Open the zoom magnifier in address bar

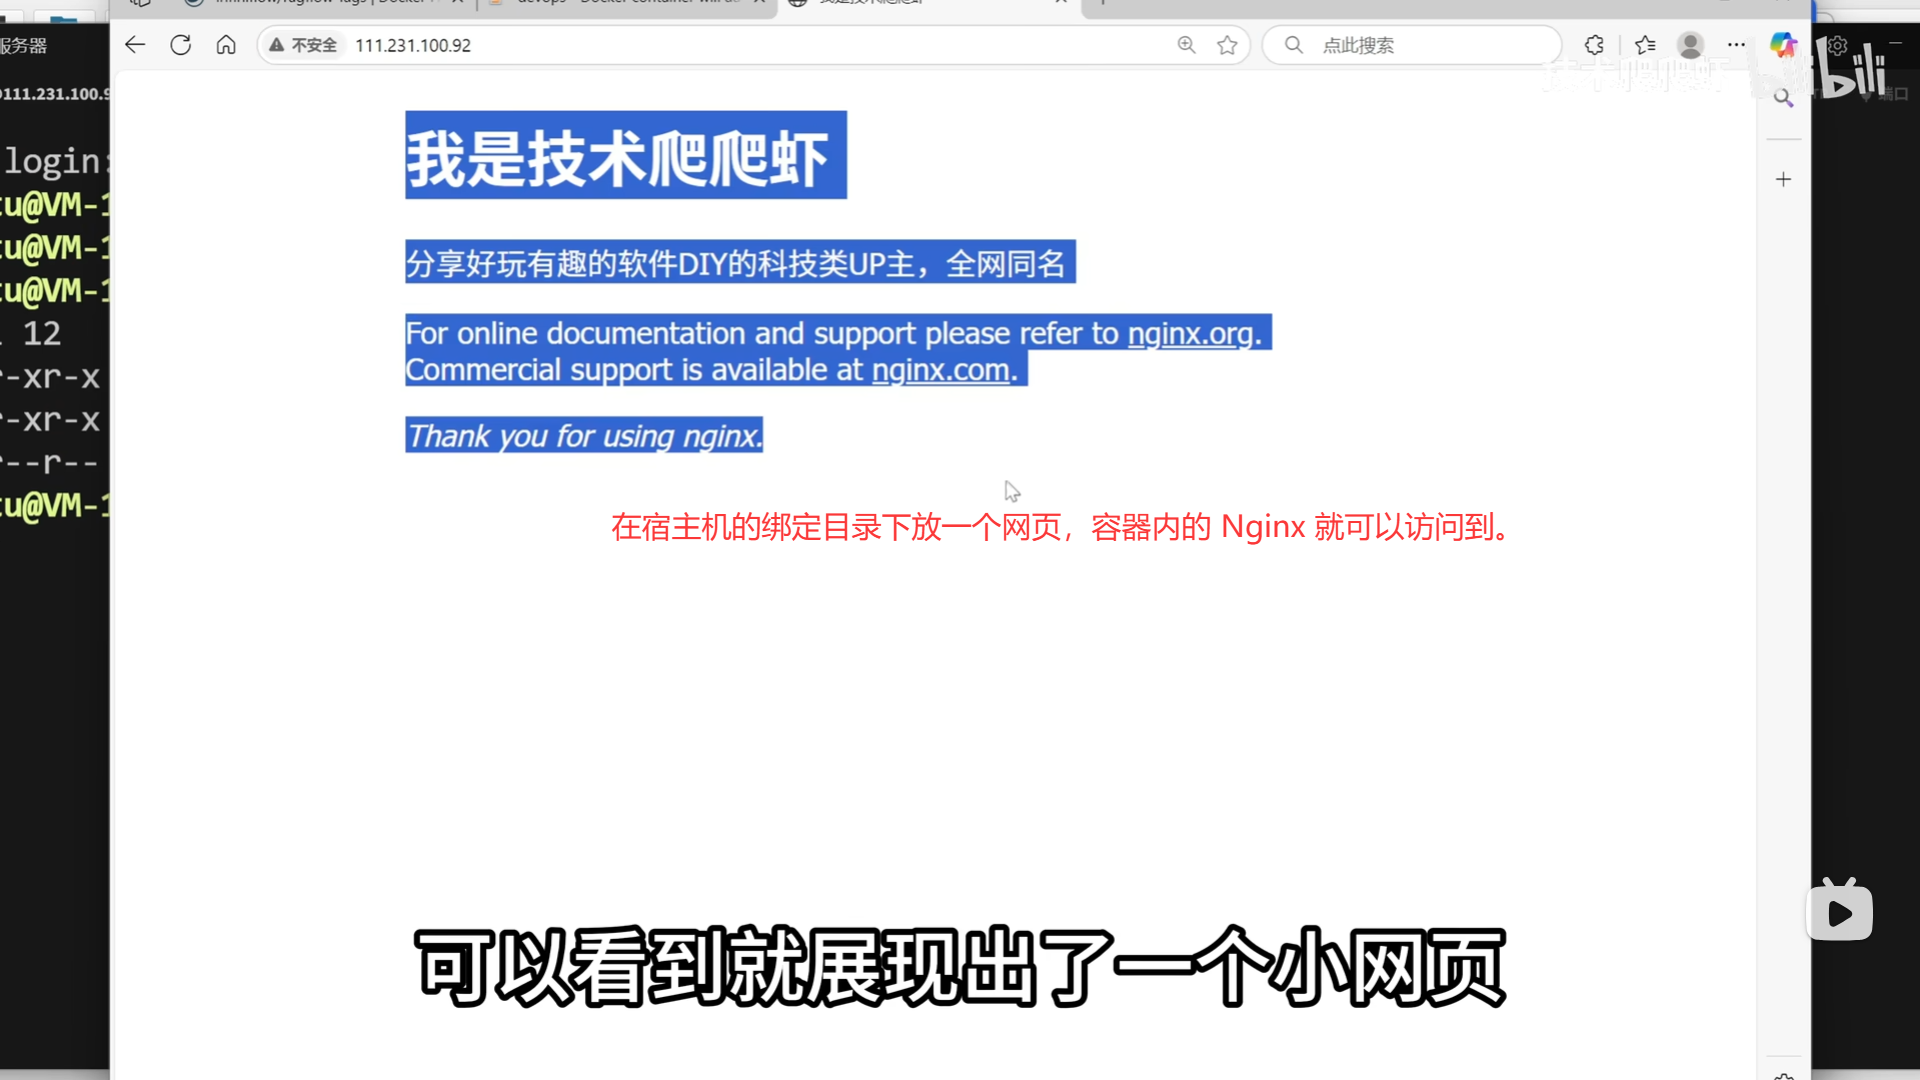(1186, 45)
